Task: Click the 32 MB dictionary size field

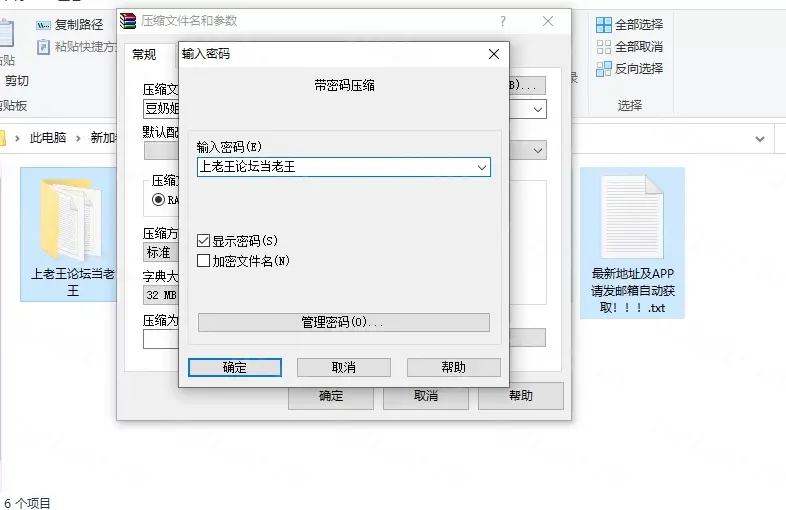Action: (161, 295)
